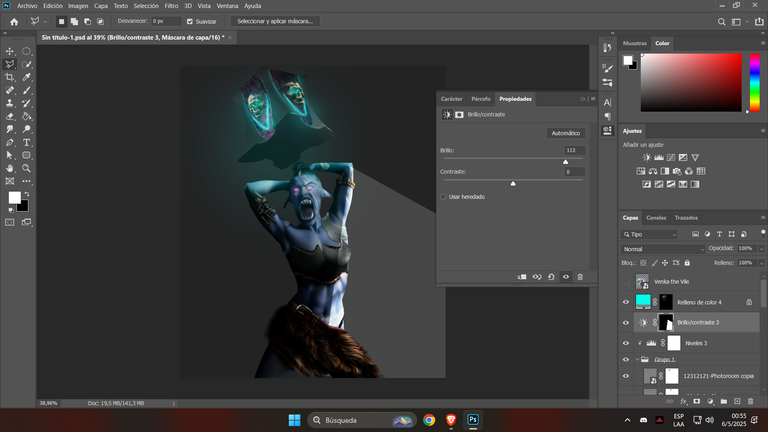This screenshot has width=768, height=432.
Task: Toggle the Suavizar checkbox
Action: tap(190, 22)
